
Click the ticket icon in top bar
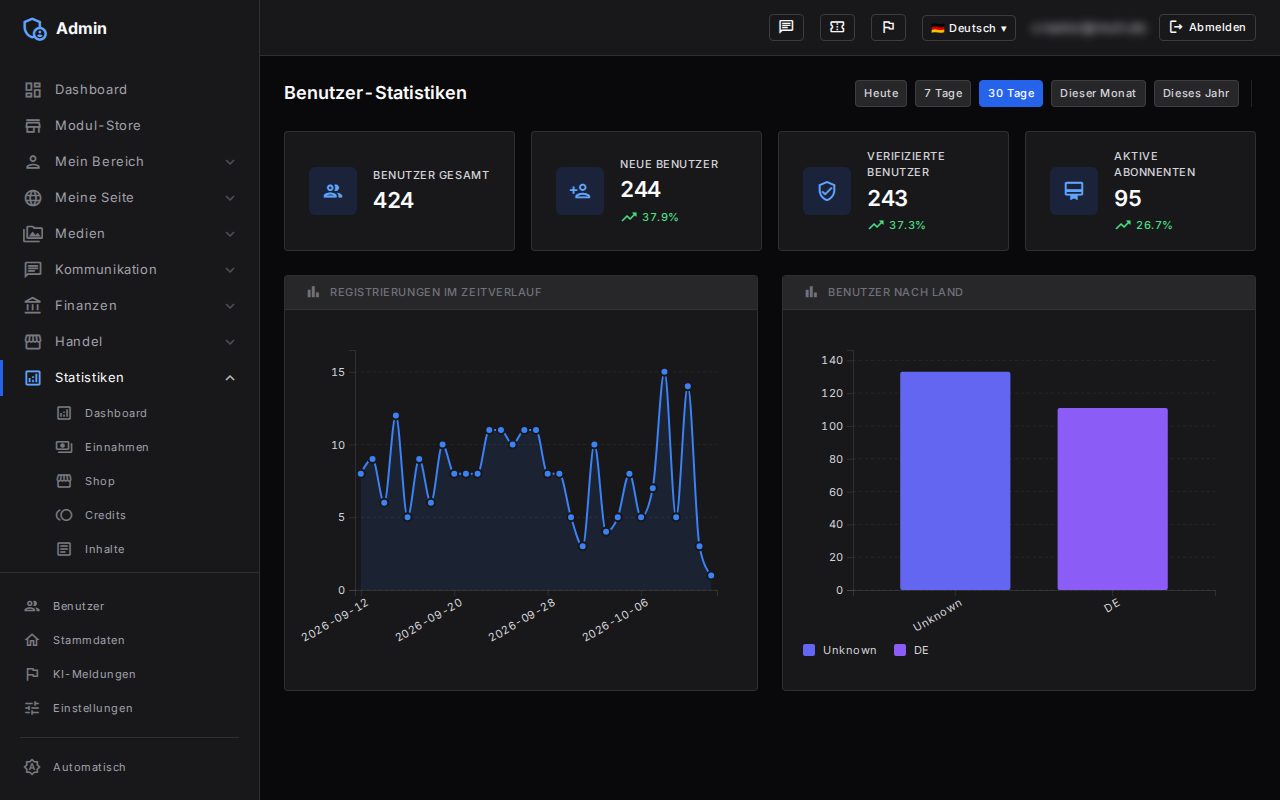coord(837,27)
